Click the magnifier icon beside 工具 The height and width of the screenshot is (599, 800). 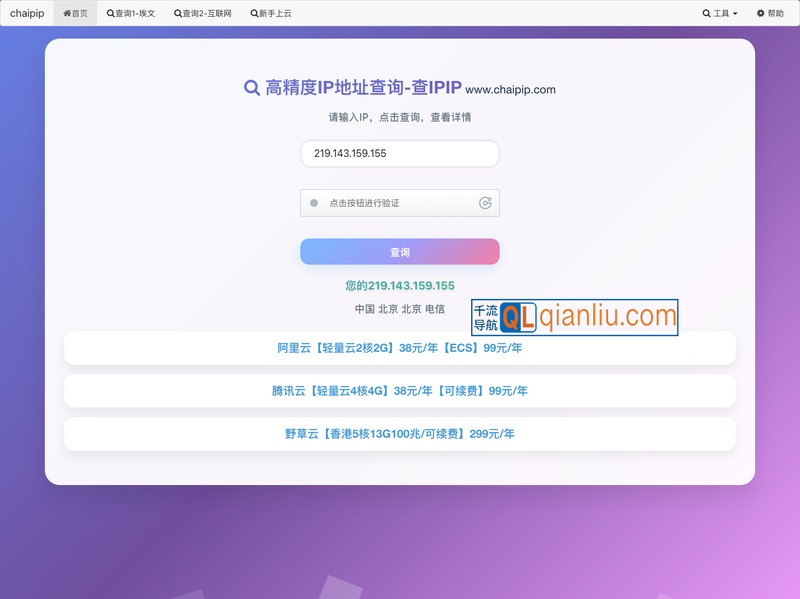(x=706, y=14)
